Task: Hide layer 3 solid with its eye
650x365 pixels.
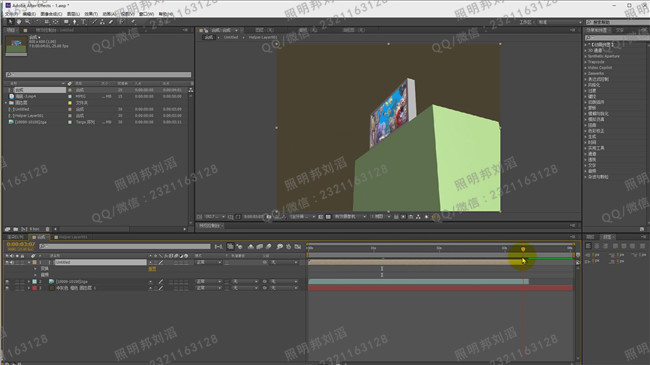Action: pos(7,287)
